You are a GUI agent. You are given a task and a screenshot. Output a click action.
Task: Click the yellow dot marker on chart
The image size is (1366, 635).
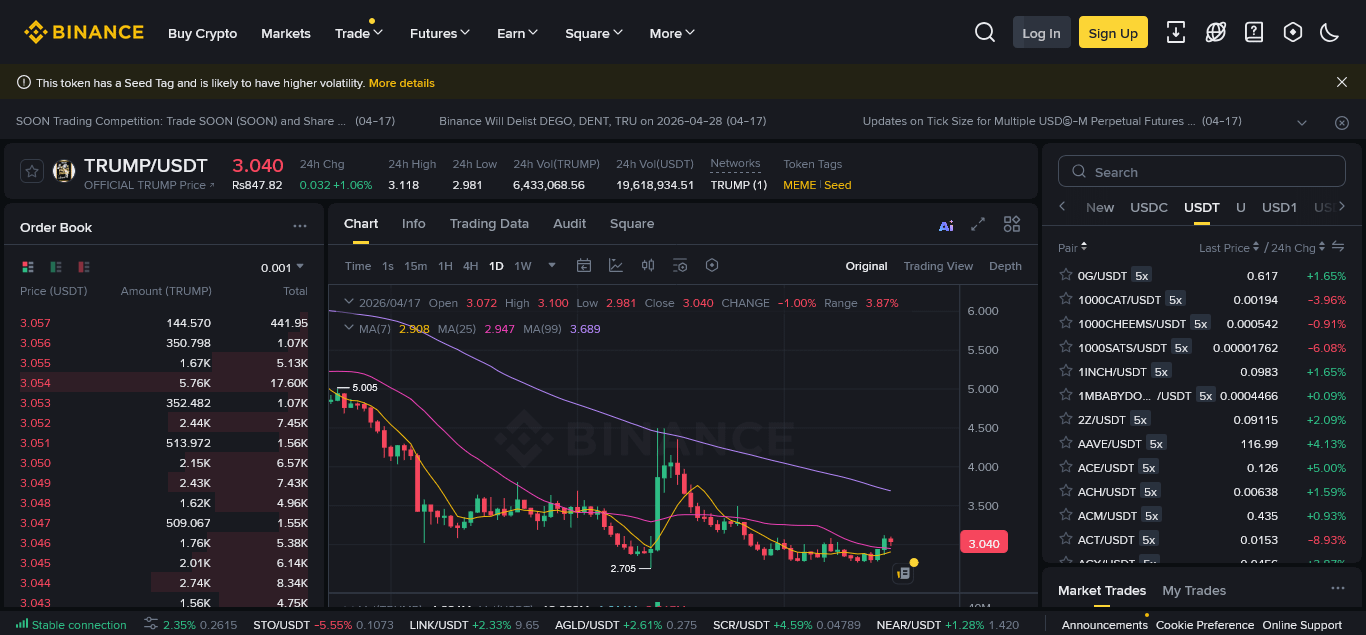point(914,563)
